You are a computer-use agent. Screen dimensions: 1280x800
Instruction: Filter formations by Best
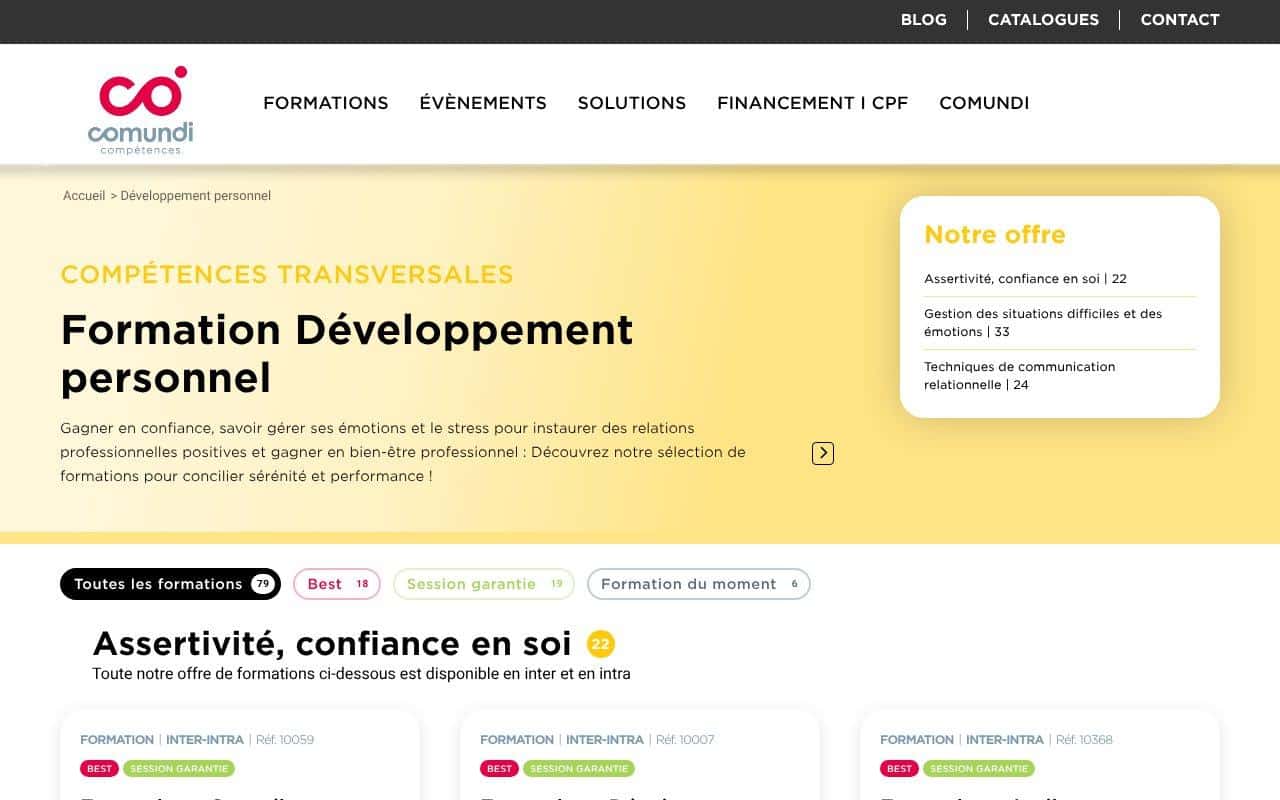click(x=337, y=584)
